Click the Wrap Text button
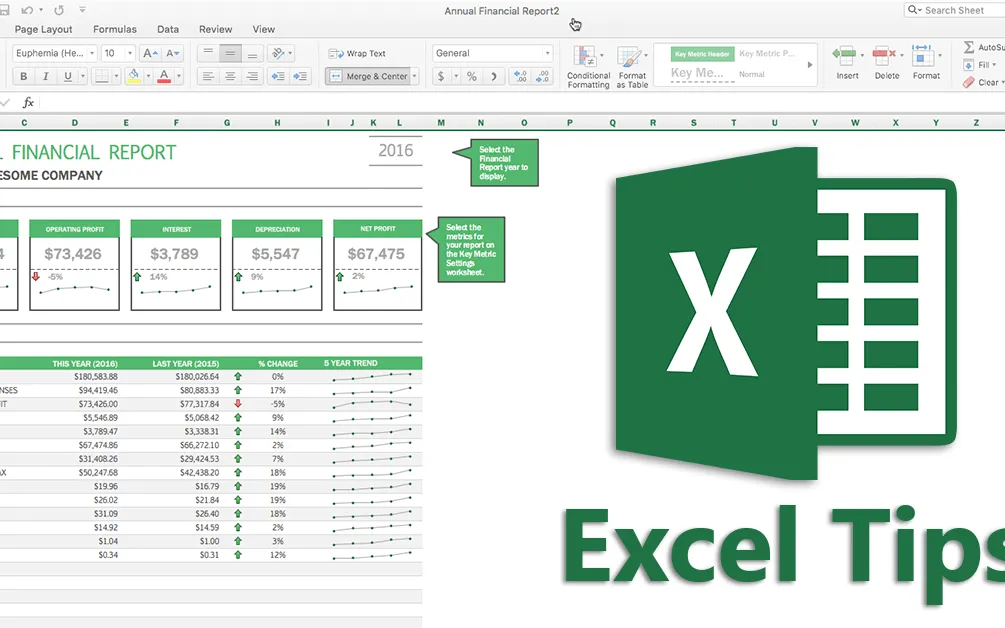 click(x=358, y=53)
